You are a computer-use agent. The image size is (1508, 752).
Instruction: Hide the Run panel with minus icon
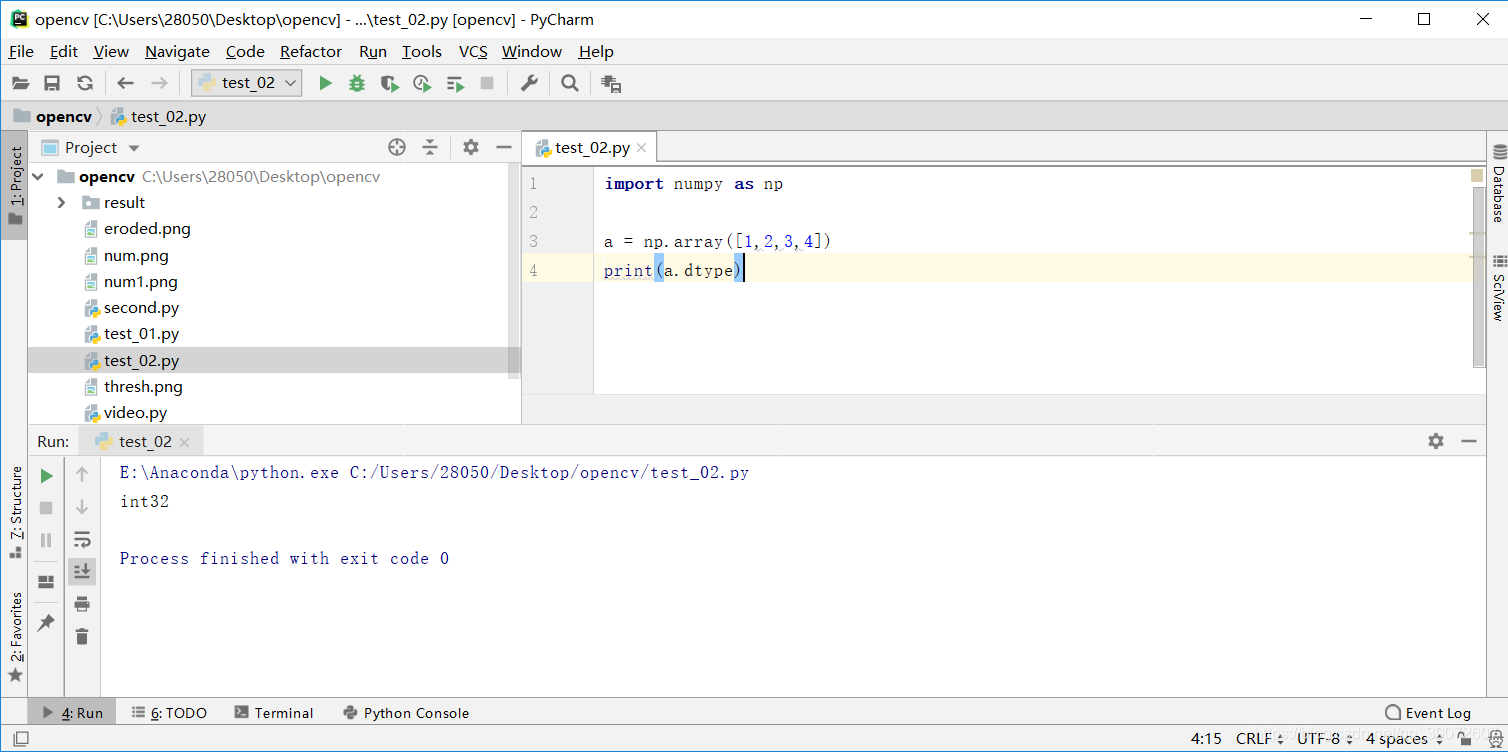tap(1469, 441)
